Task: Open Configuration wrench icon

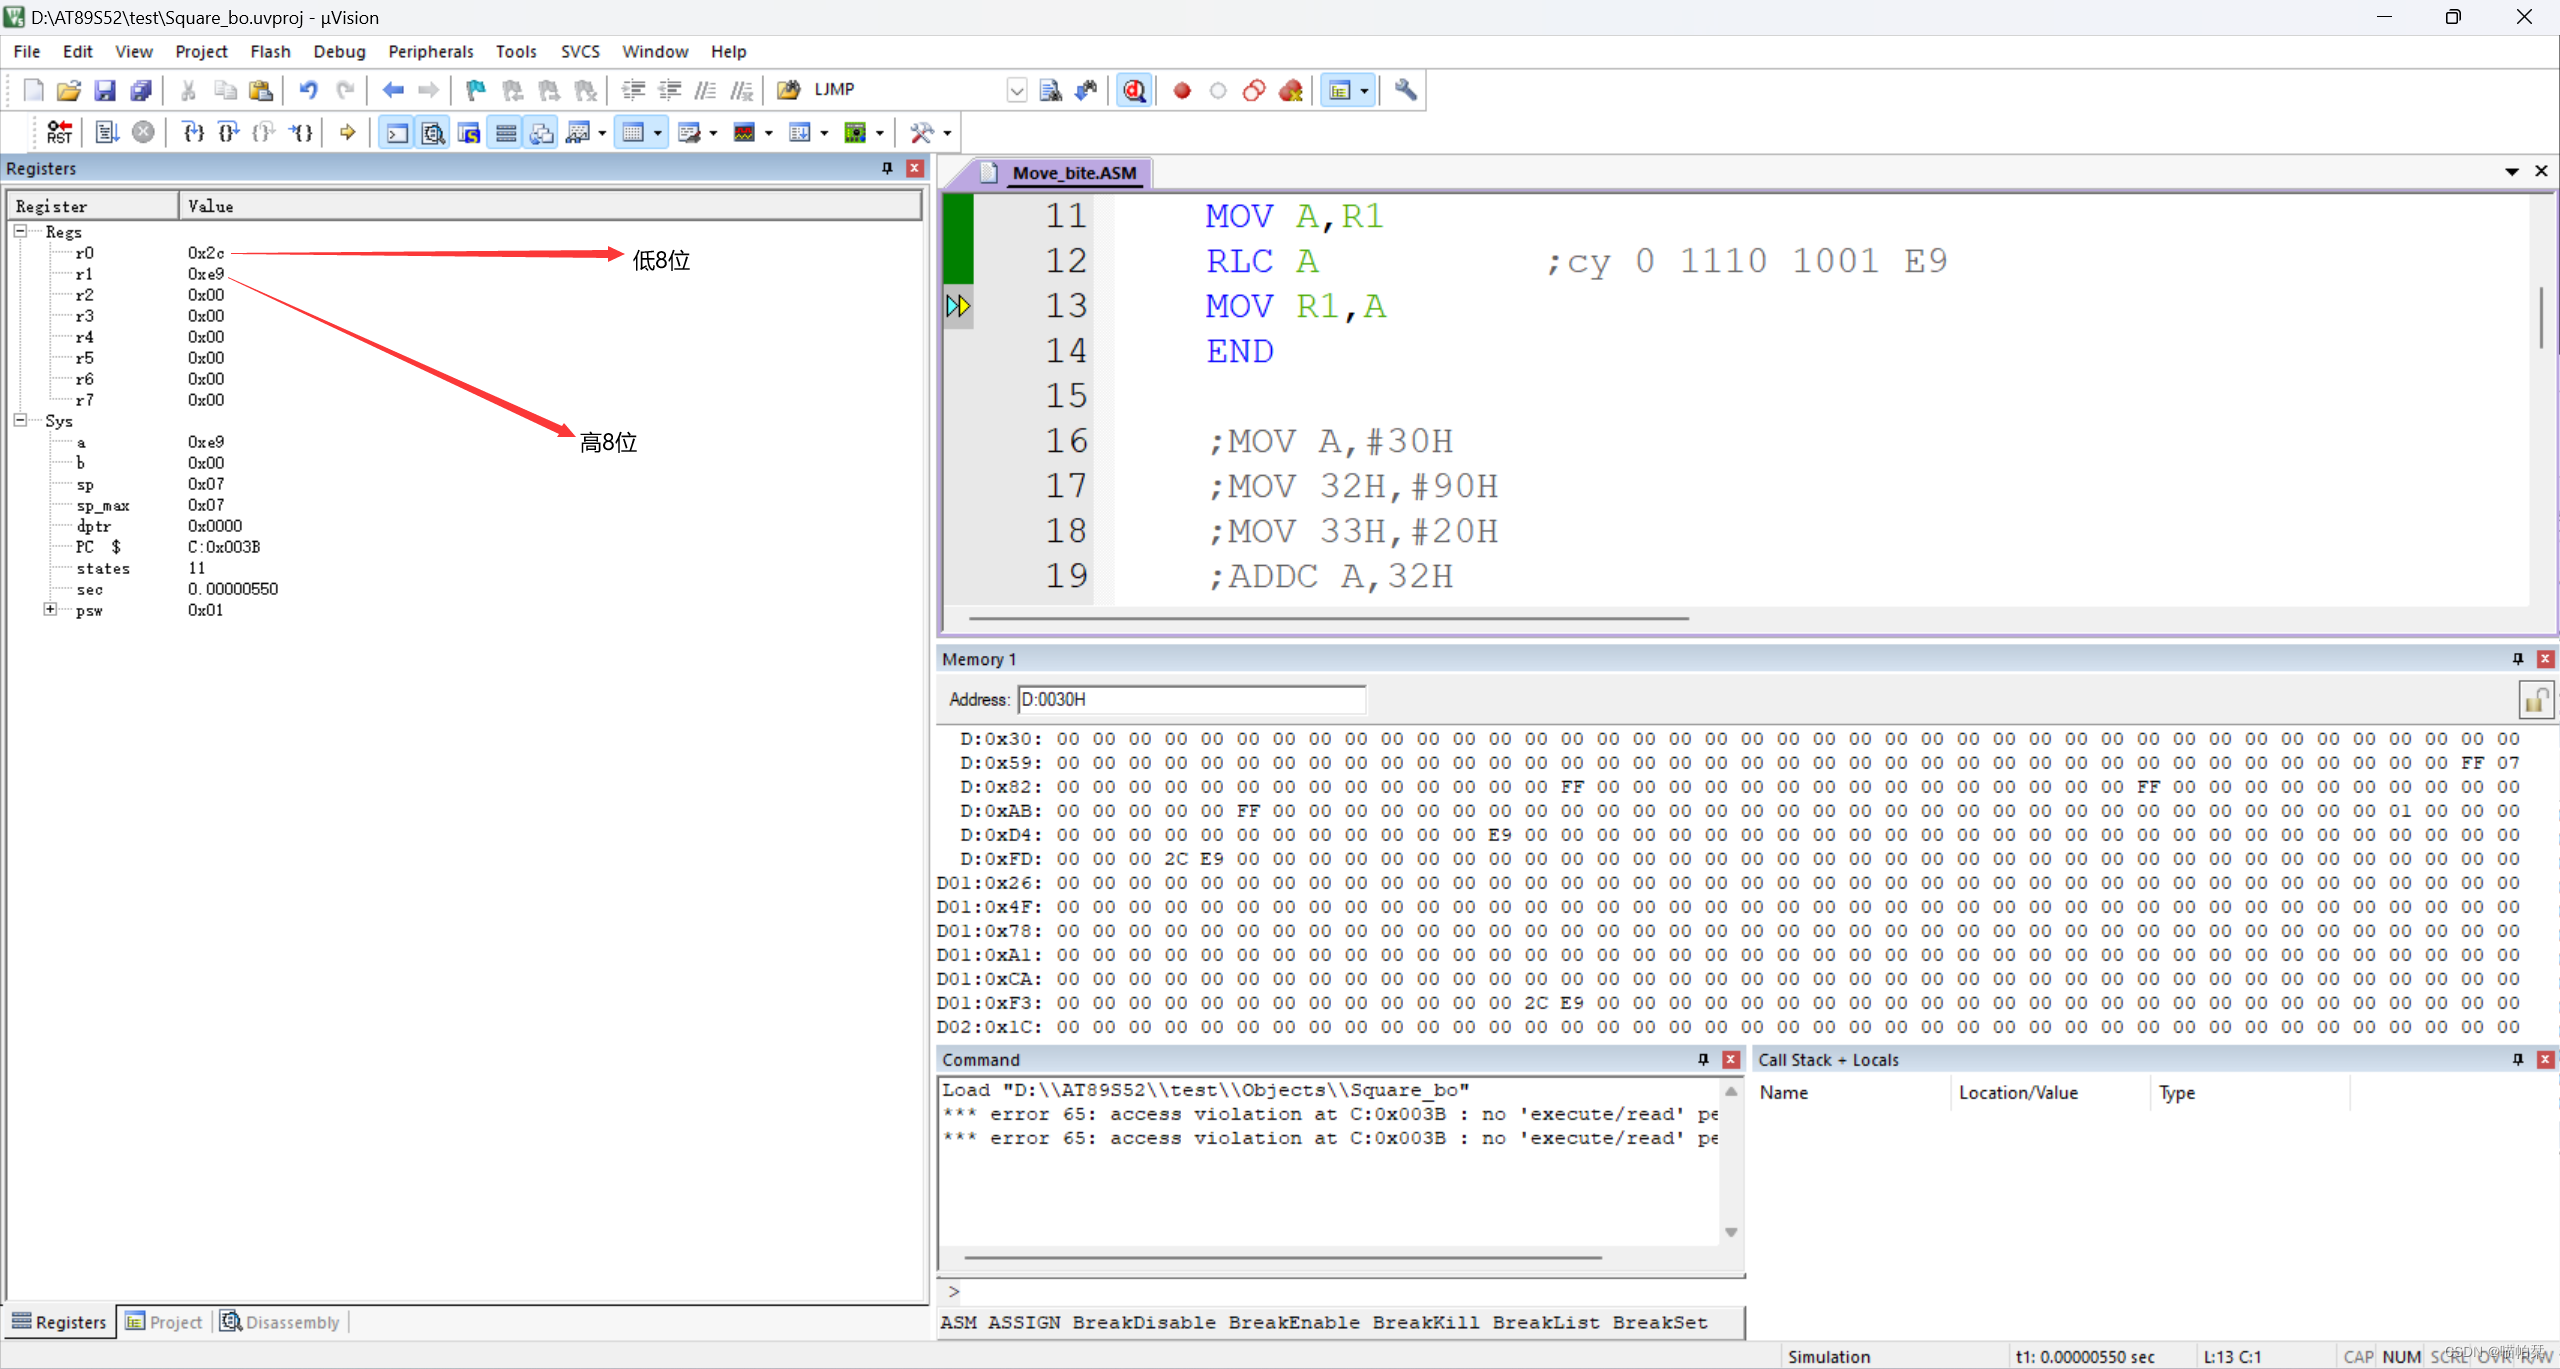Action: (1405, 91)
